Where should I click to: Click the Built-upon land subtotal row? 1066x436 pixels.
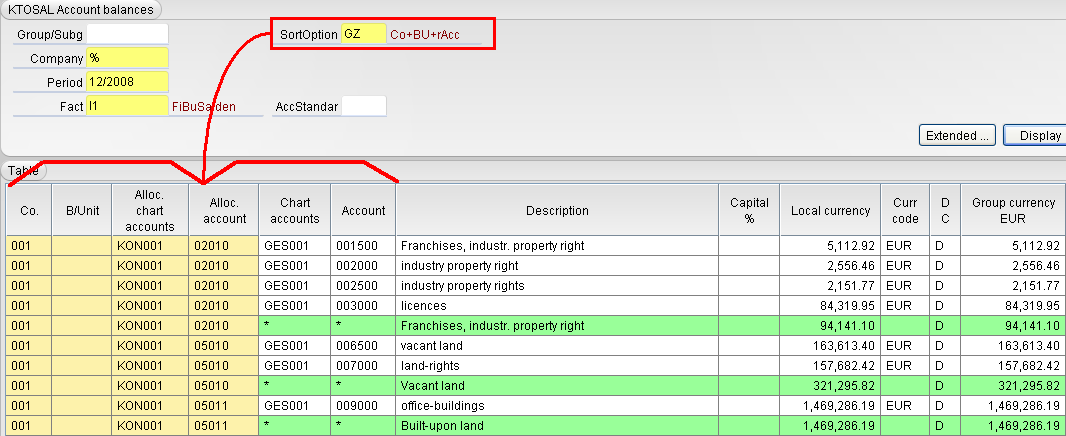[x=535, y=426]
